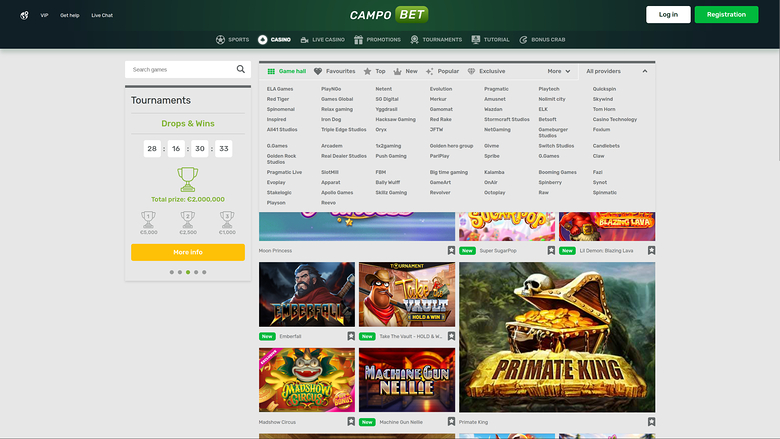780x439 pixels.
Task: Select the active third carousel dot
Action: [x=188, y=272]
